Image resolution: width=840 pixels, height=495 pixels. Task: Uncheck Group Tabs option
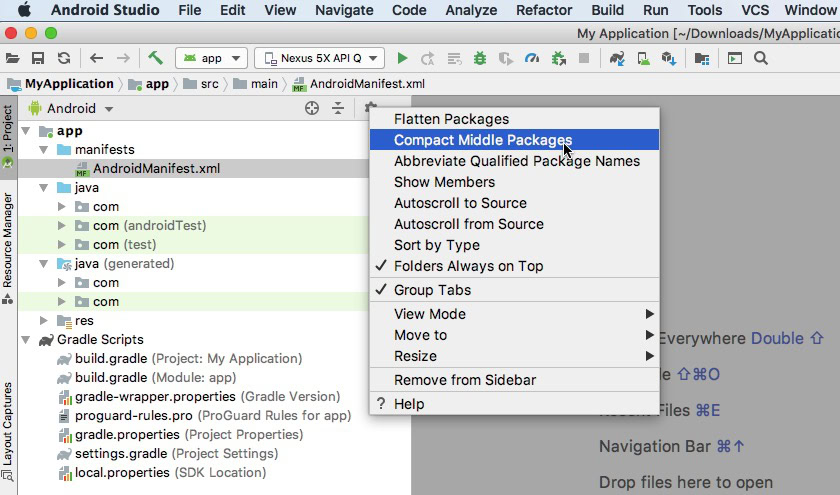click(x=514, y=290)
